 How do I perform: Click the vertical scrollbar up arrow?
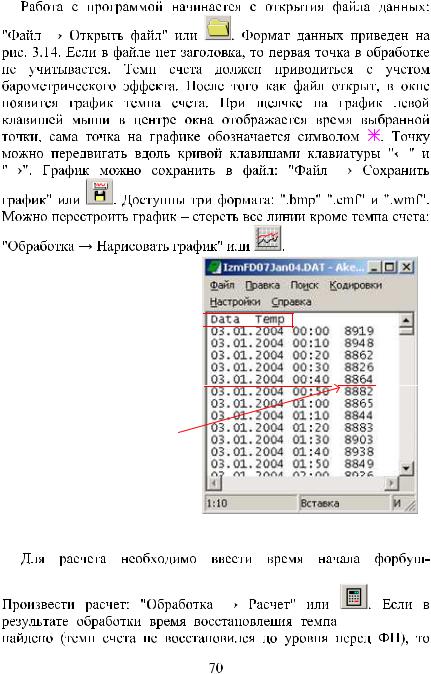point(406,320)
